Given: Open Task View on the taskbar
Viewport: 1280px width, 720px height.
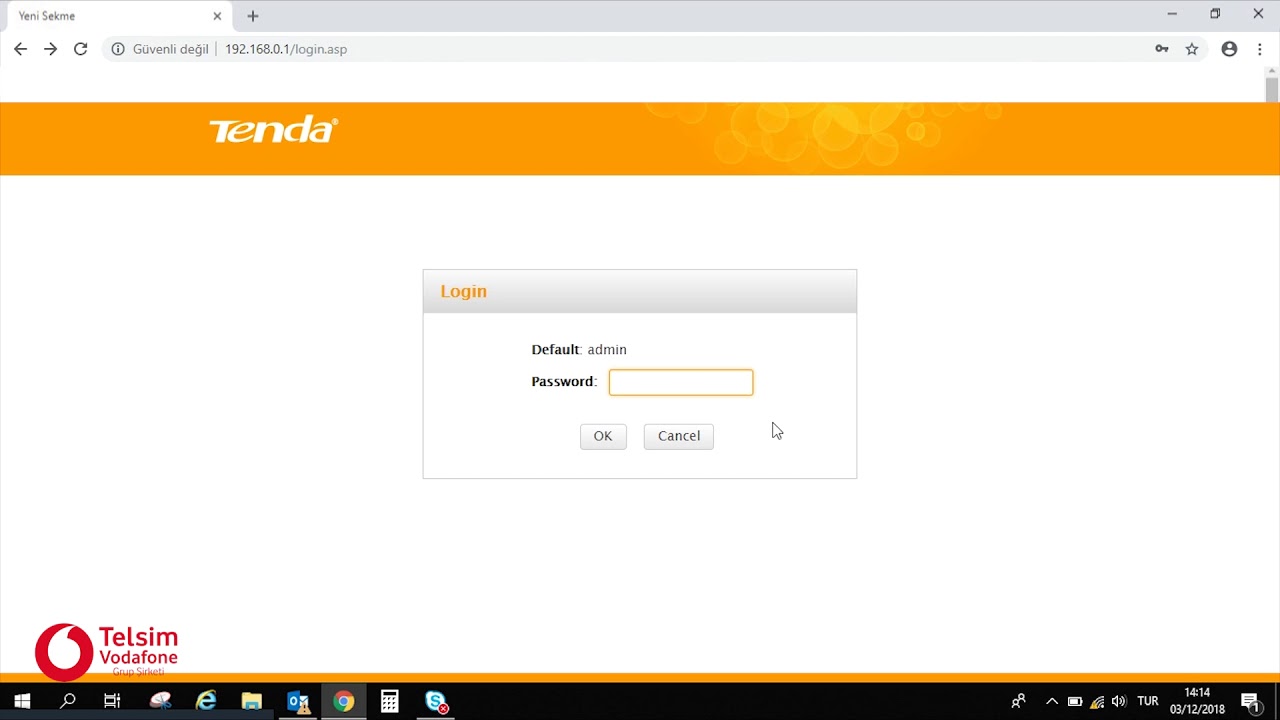Looking at the screenshot, I should coord(112,702).
